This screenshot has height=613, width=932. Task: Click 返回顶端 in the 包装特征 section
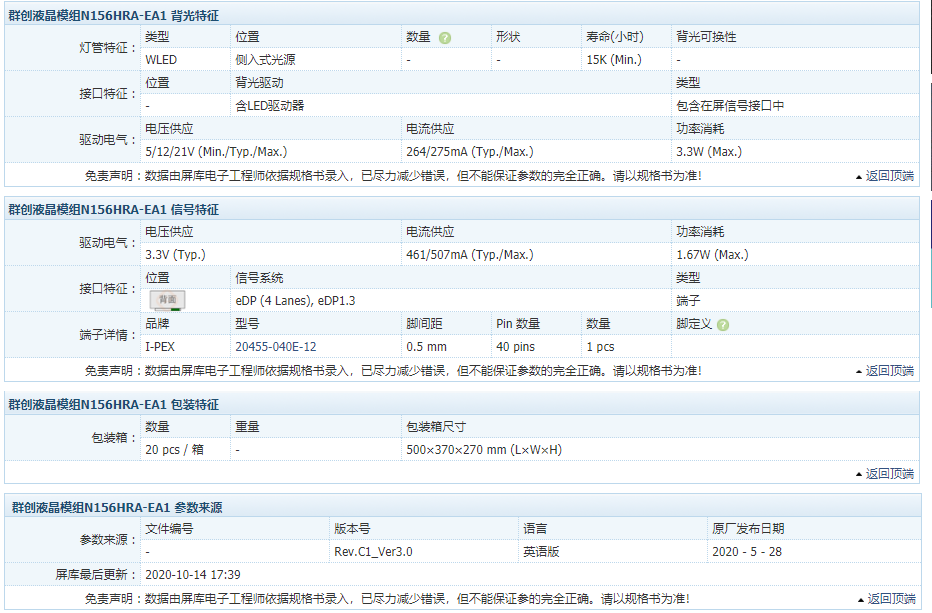(x=884, y=474)
